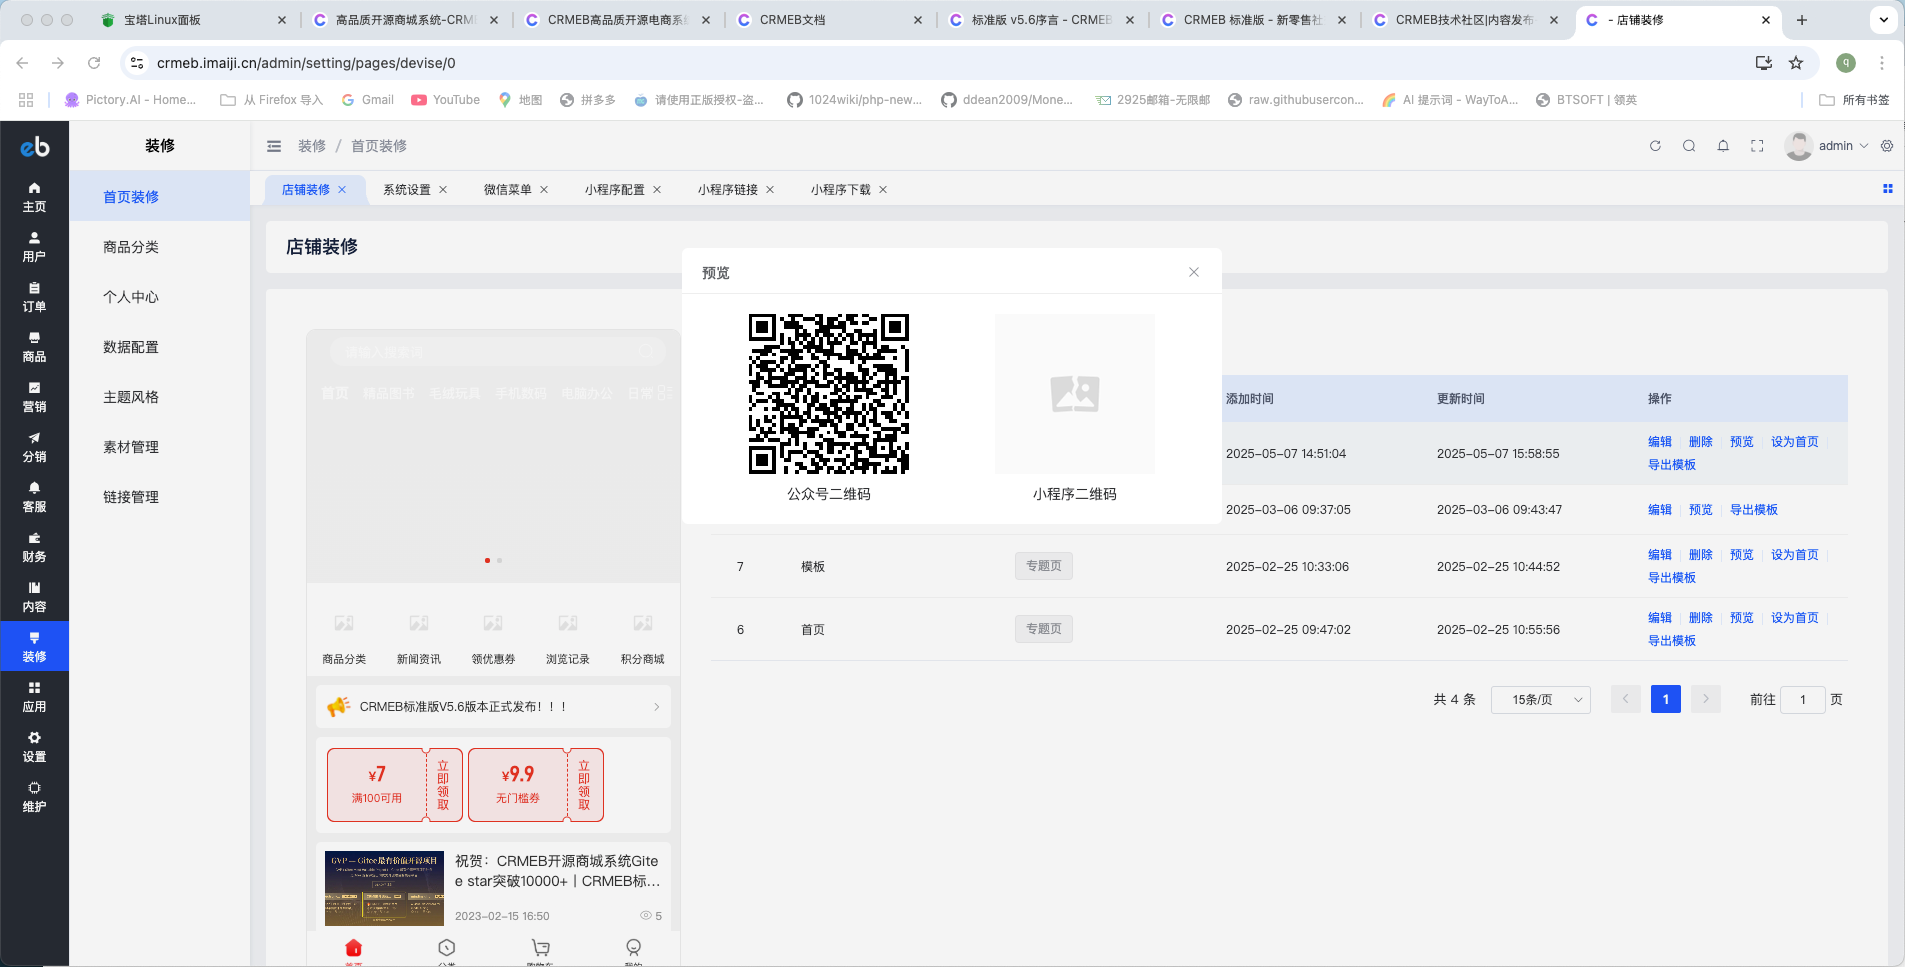
Task: Open the 15条/页 page size dropdown
Action: (1541, 700)
